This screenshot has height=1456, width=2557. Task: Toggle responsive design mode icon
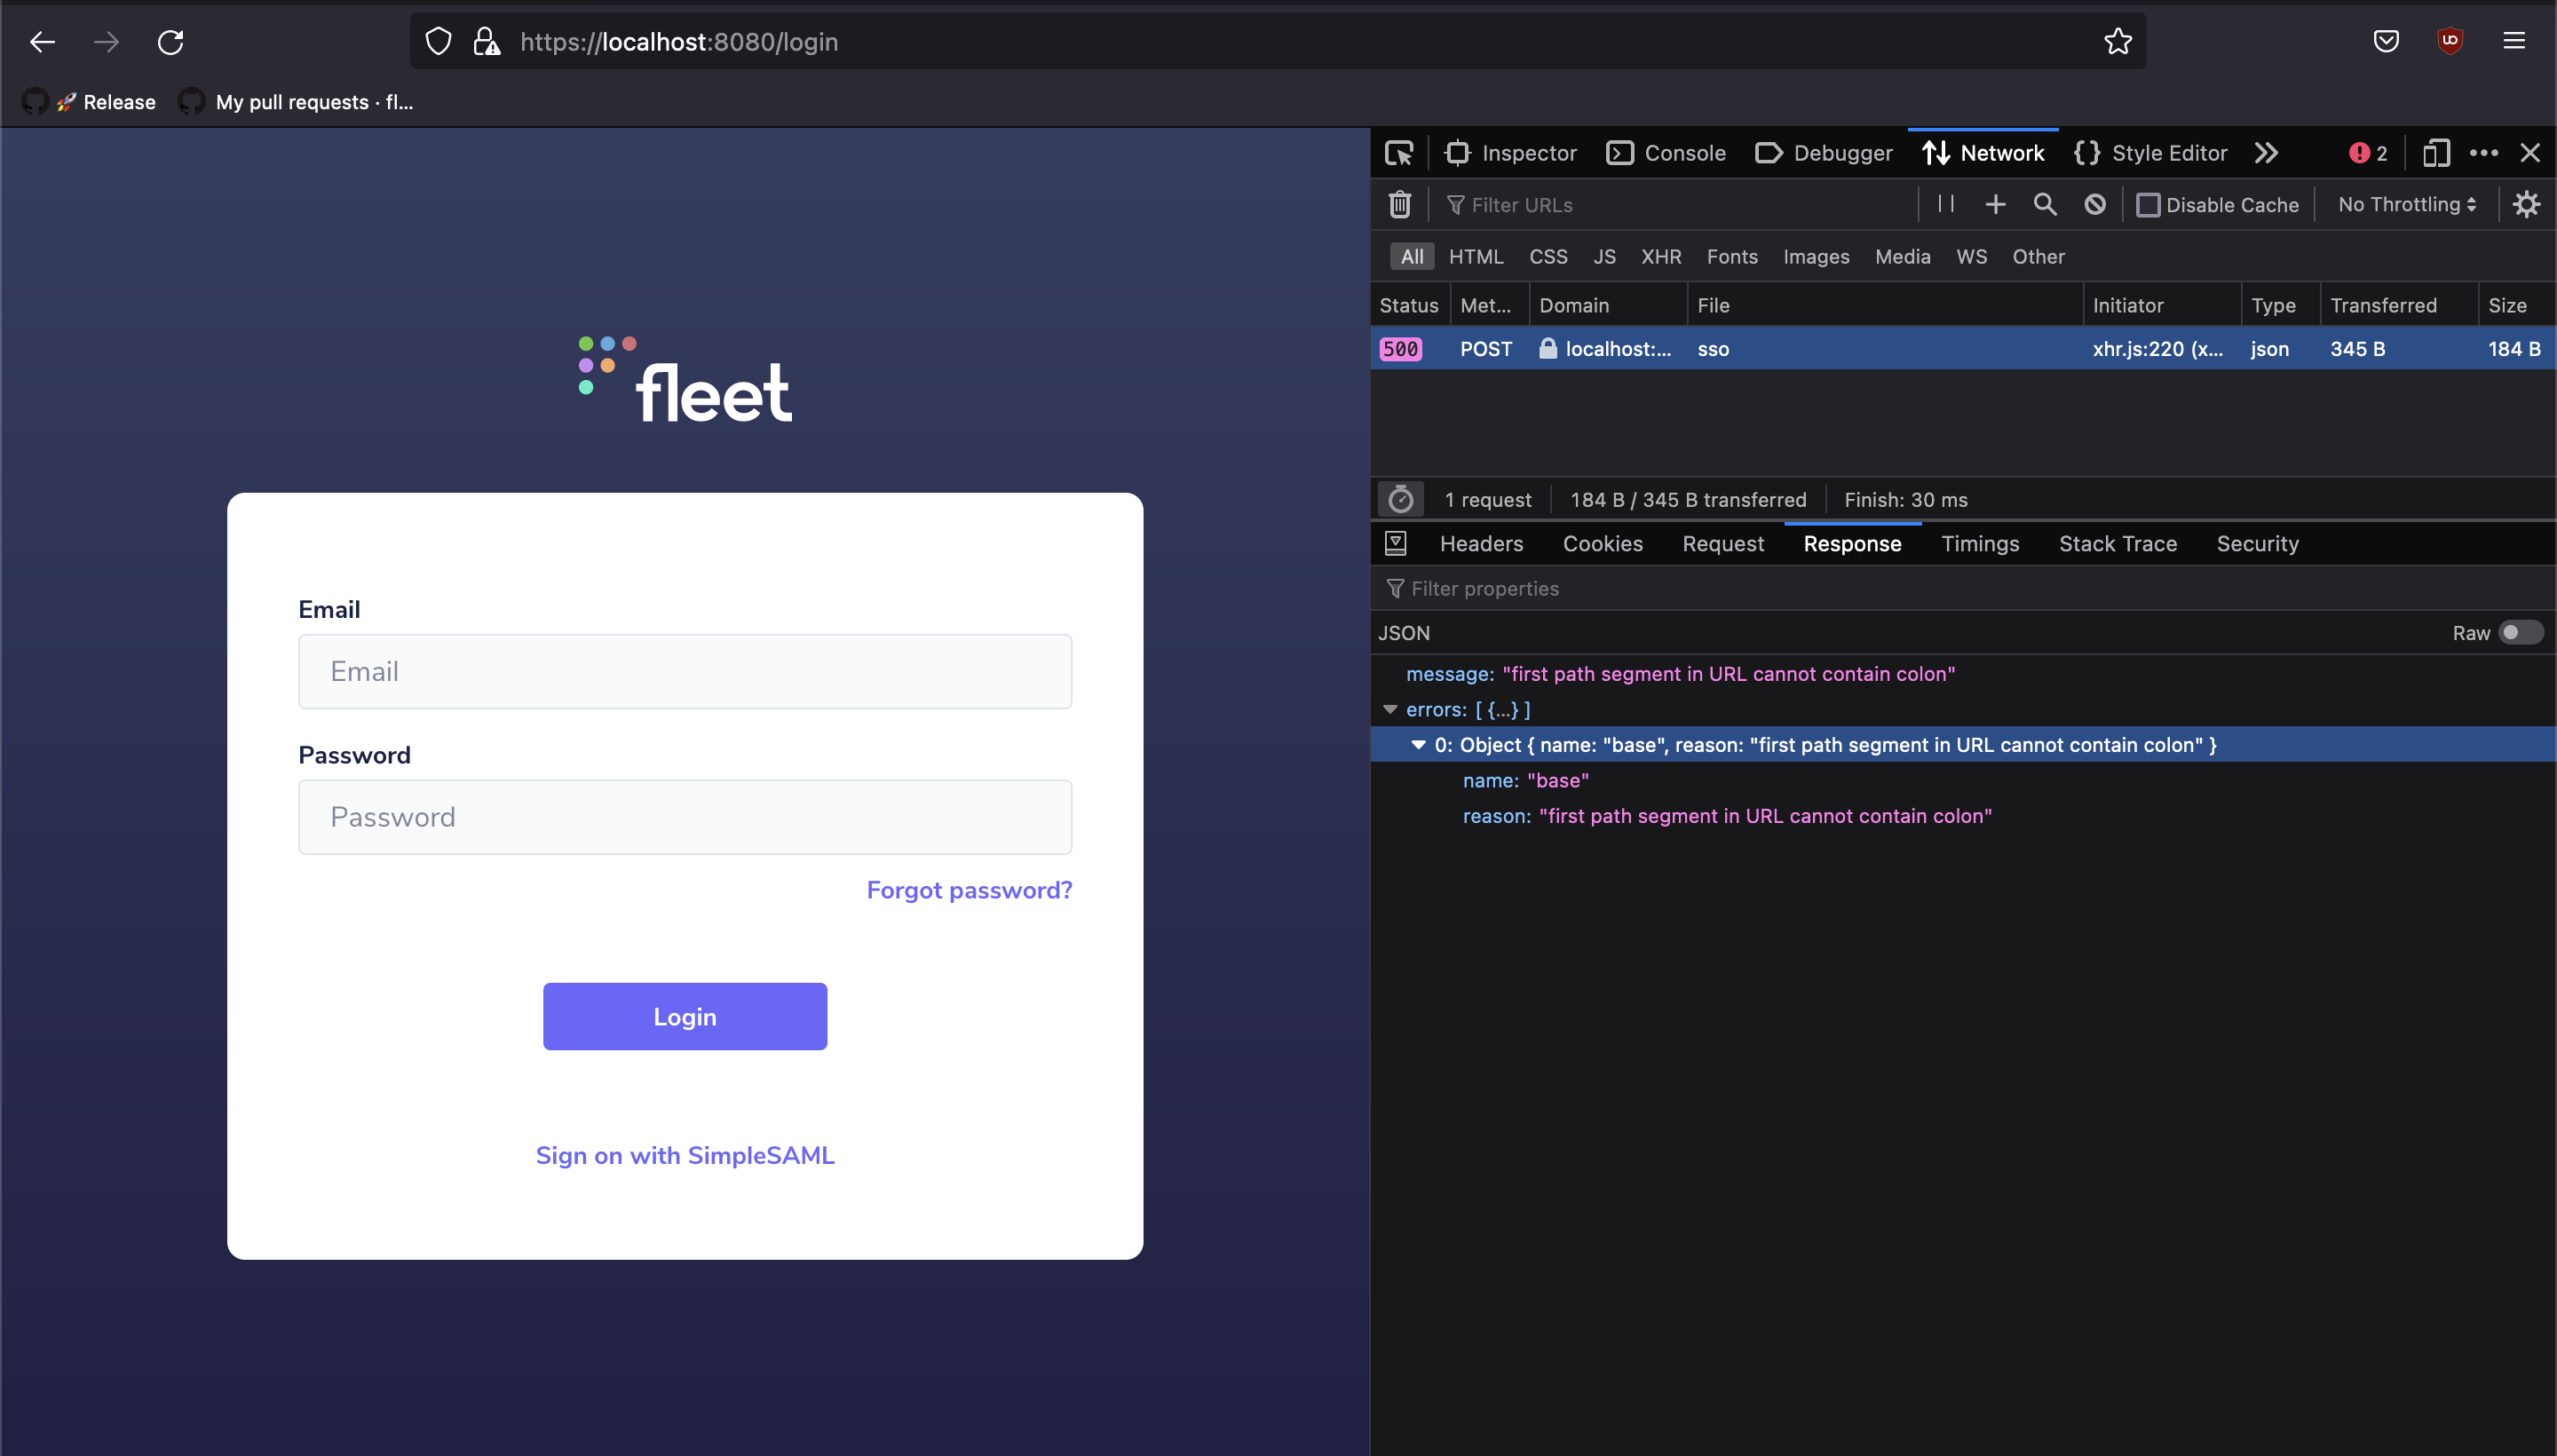2436,153
